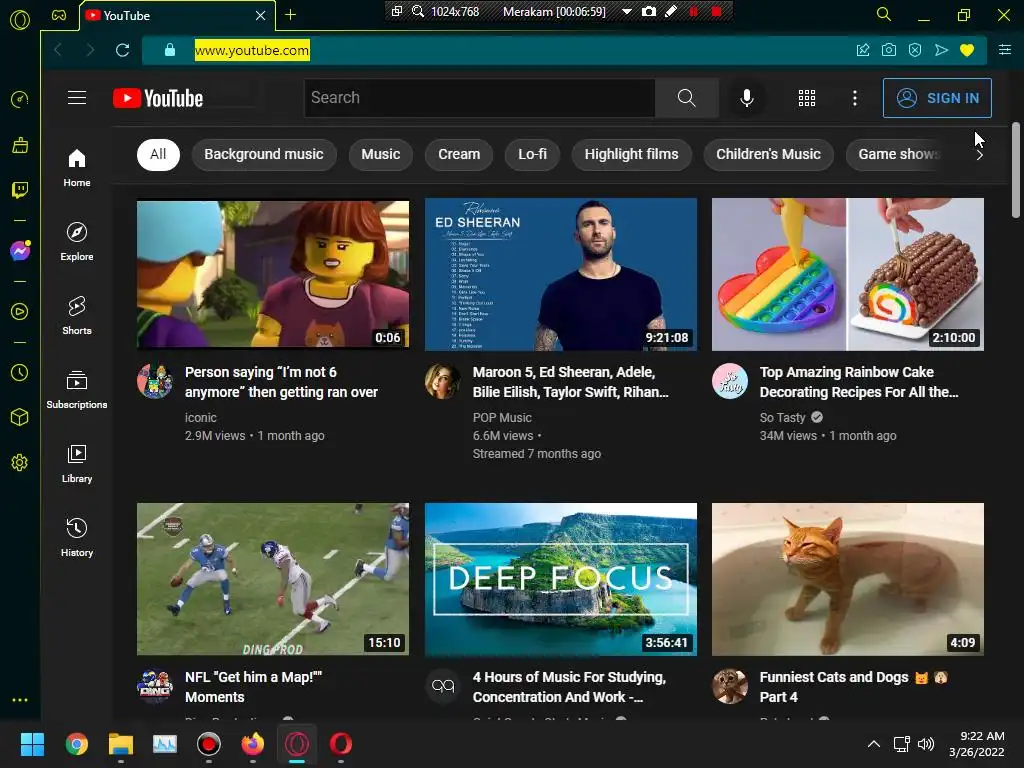Click the YouTube search input field
The height and width of the screenshot is (768, 1024).
click(x=480, y=98)
